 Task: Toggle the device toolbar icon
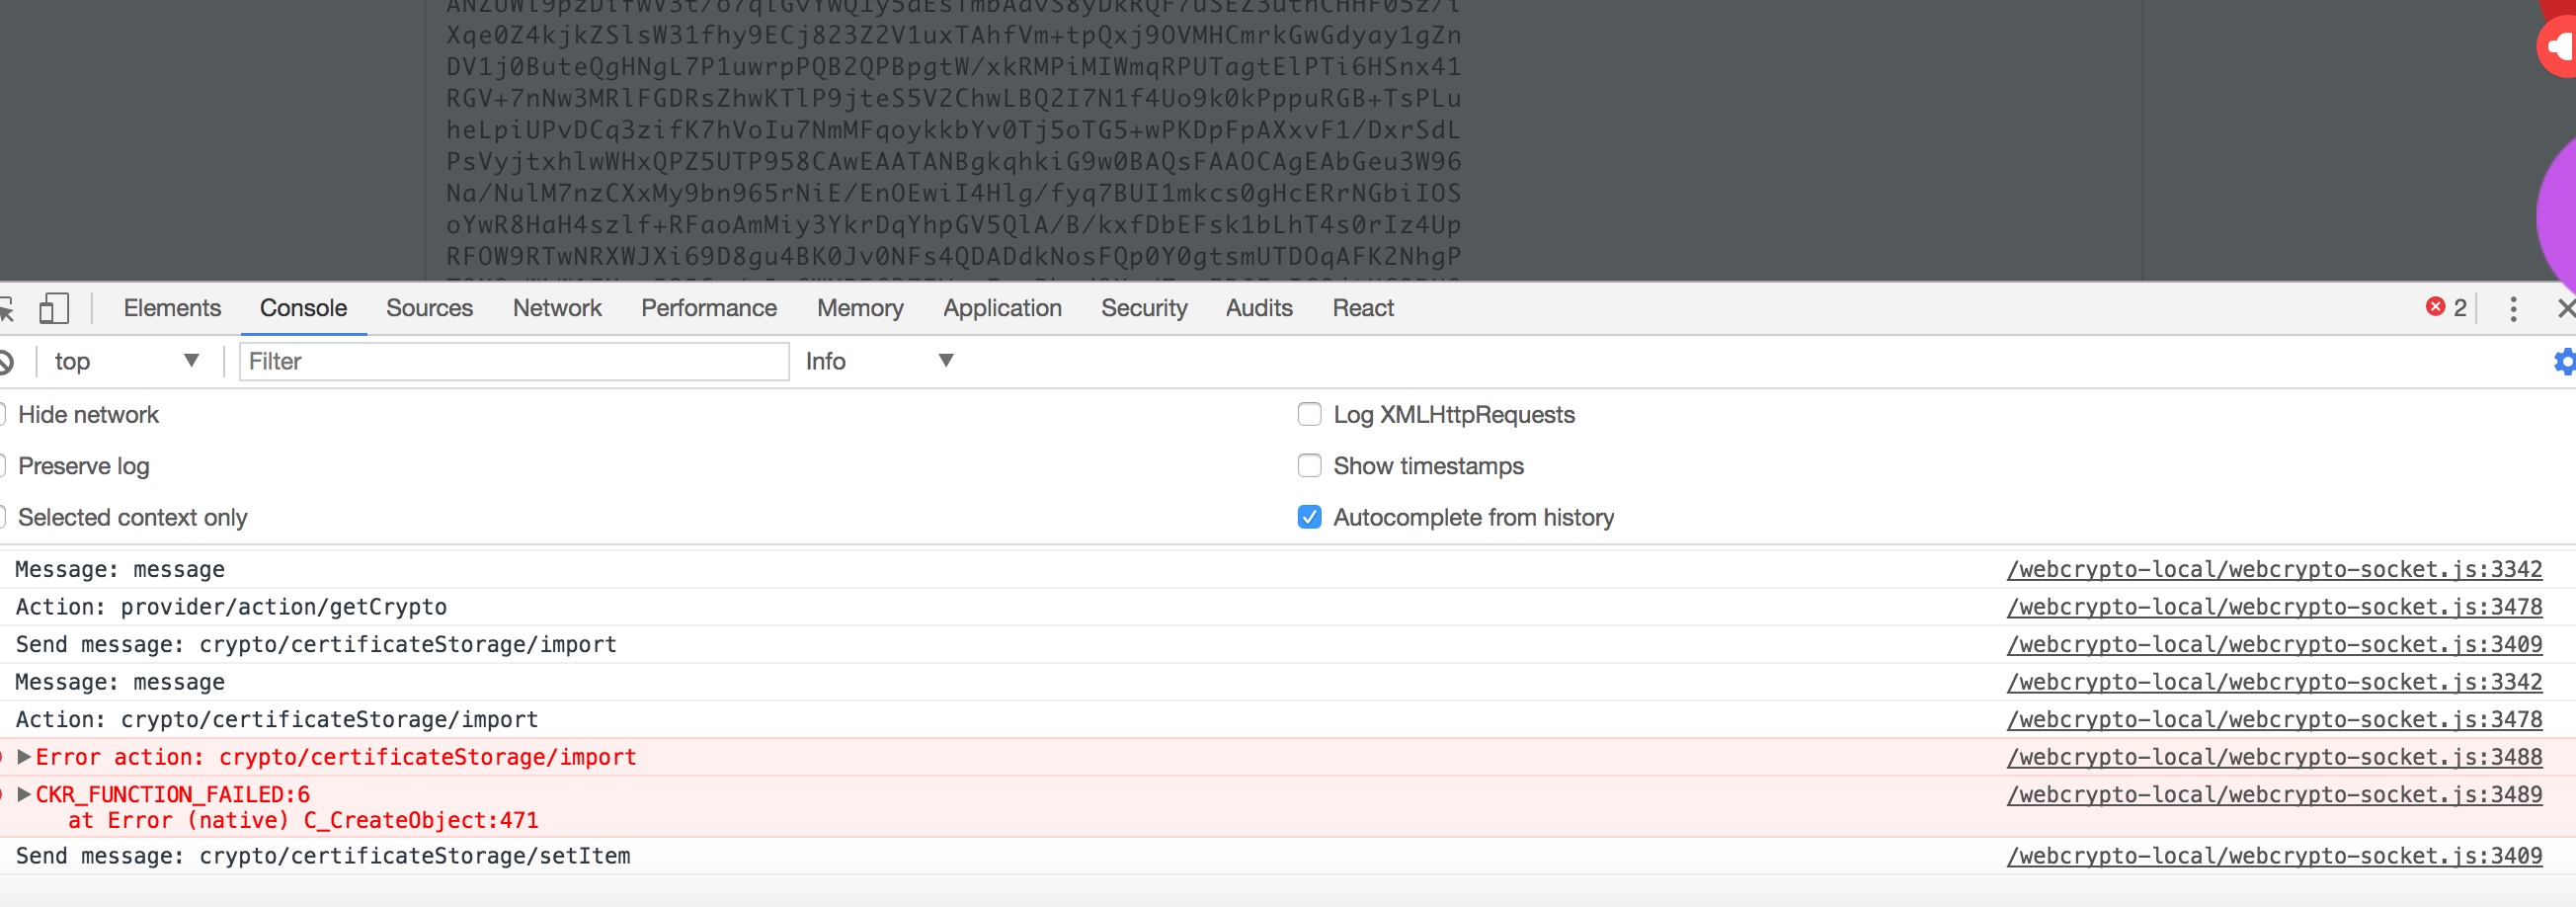pyautogui.click(x=54, y=308)
